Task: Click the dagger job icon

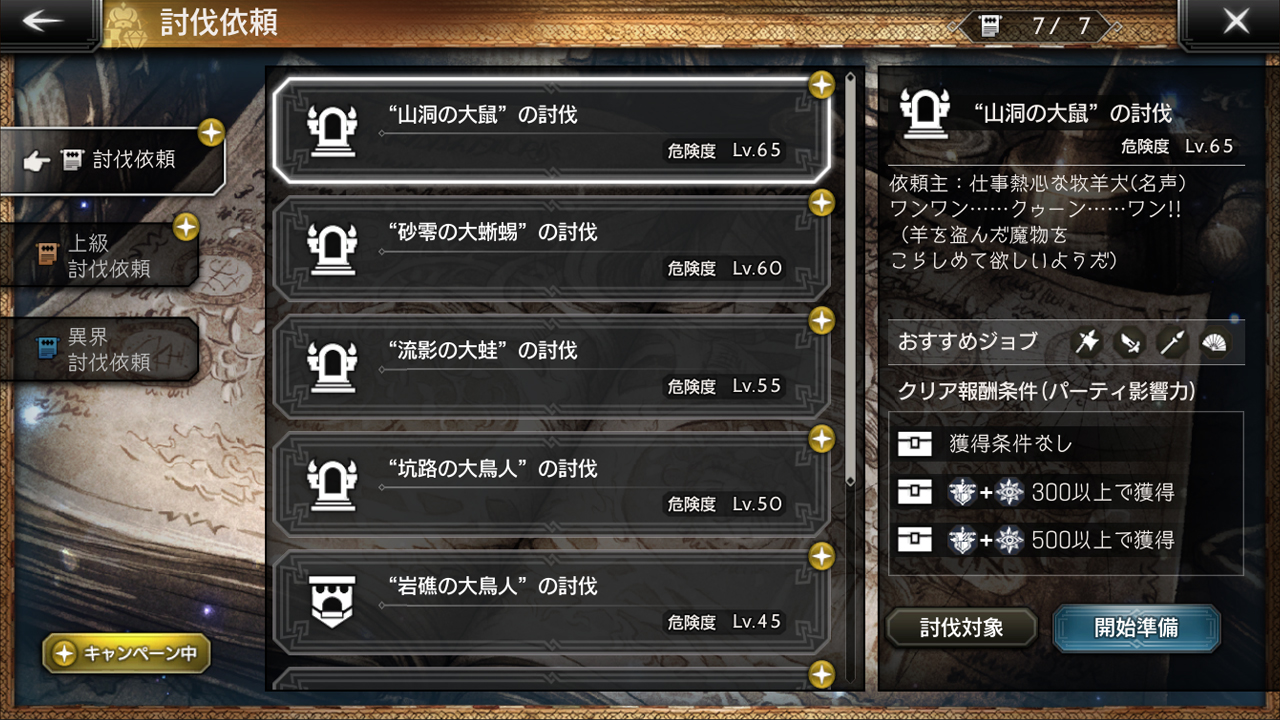Action: pyautogui.click(x=1129, y=342)
